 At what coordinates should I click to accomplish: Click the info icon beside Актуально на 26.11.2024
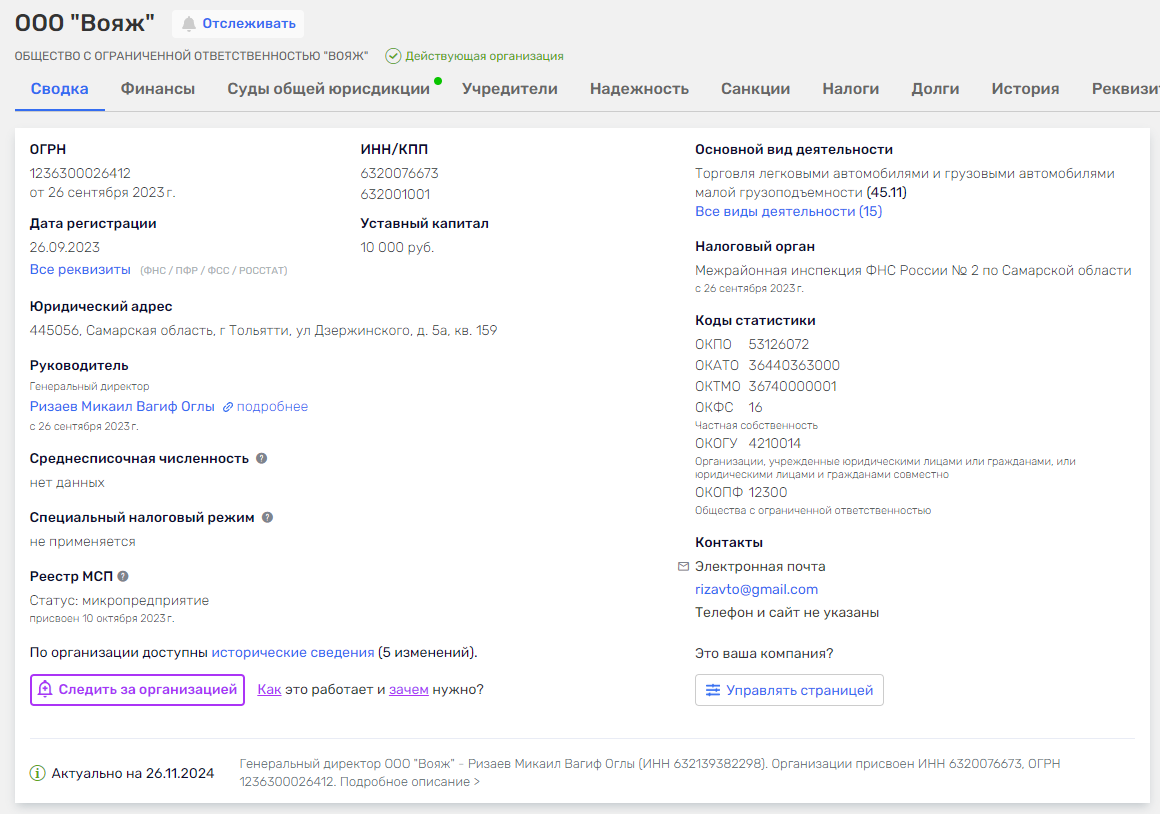[x=37, y=773]
